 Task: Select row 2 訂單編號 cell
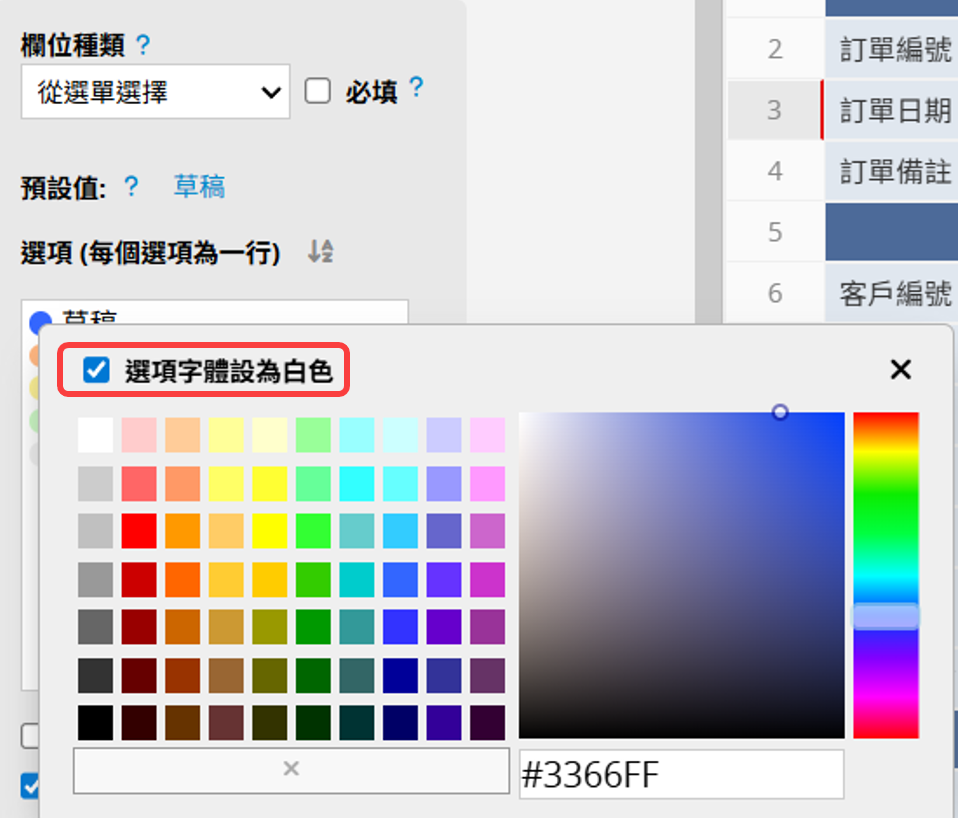(895, 49)
